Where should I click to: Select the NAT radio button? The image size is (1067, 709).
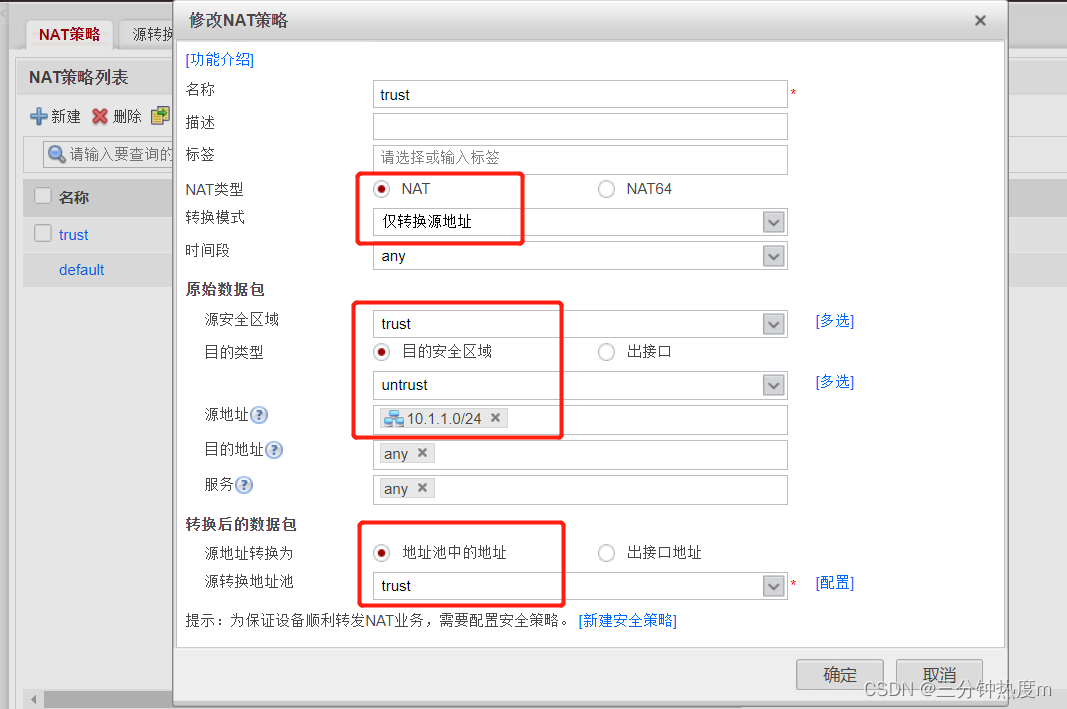coord(382,188)
